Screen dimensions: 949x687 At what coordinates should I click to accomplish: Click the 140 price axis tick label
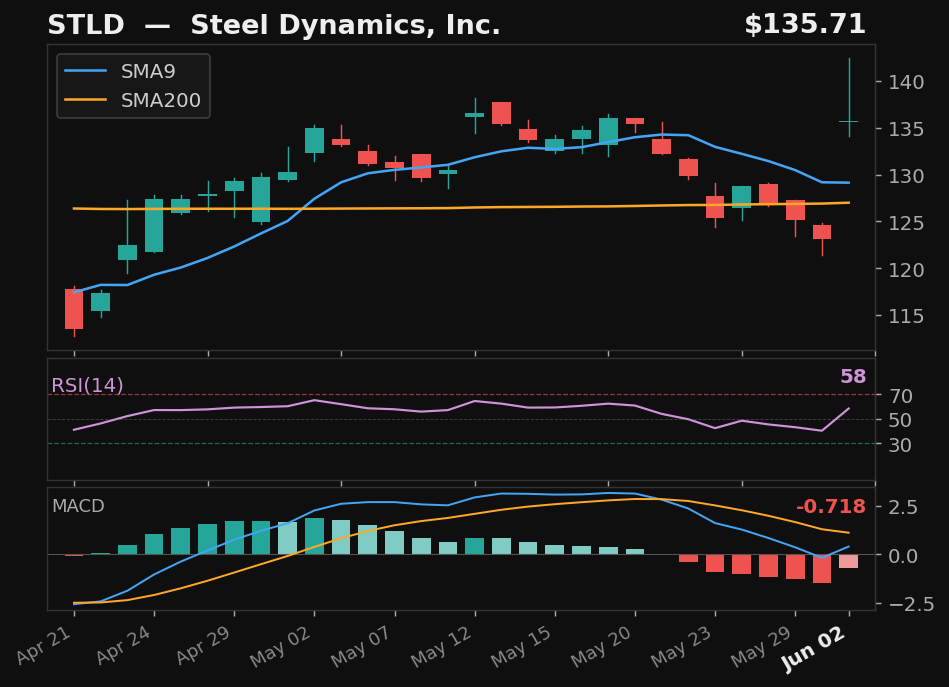click(x=906, y=82)
